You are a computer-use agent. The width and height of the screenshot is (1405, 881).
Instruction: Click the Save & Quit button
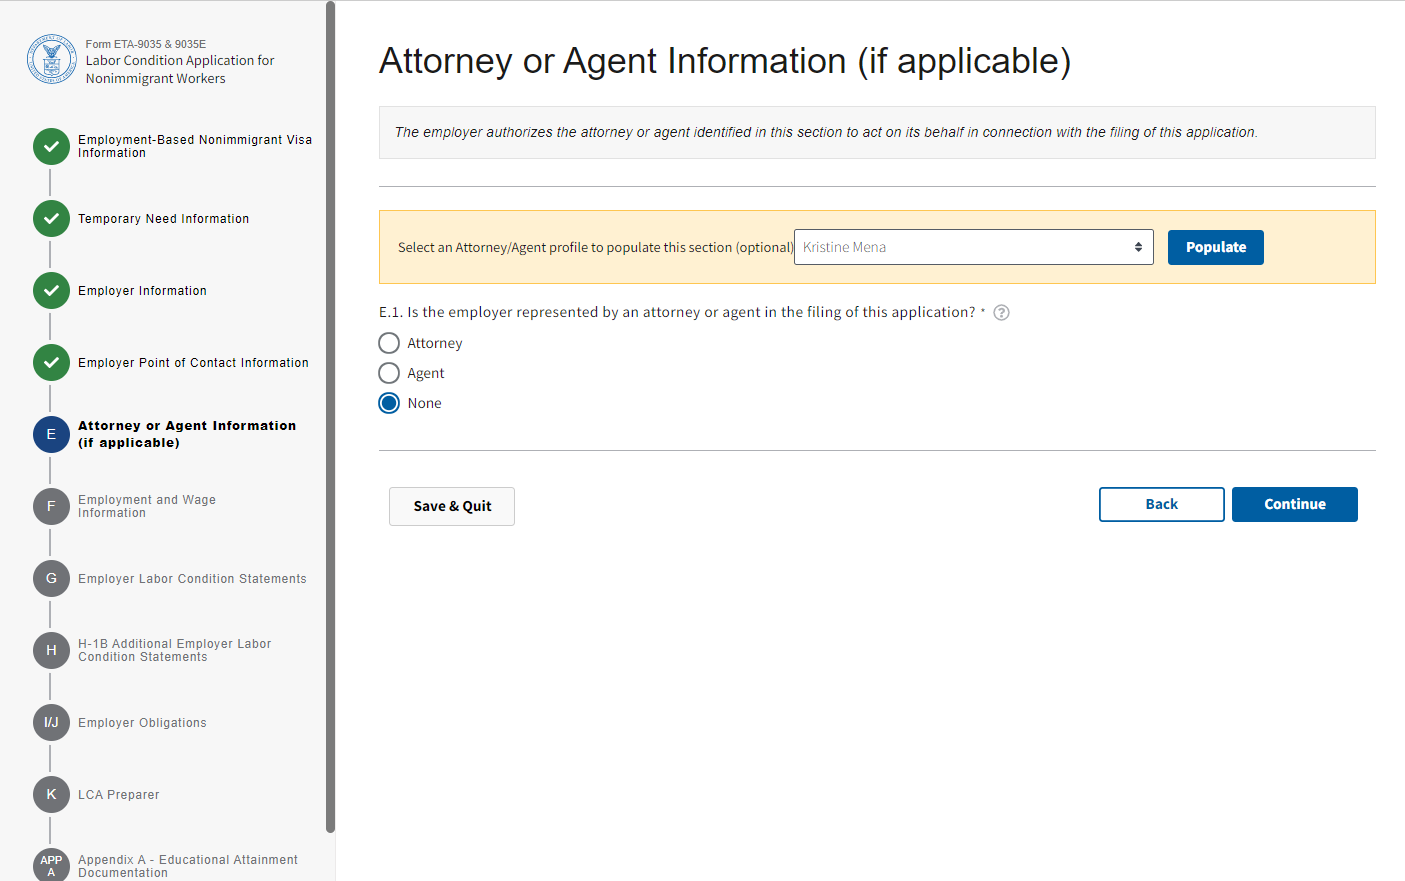tap(452, 506)
